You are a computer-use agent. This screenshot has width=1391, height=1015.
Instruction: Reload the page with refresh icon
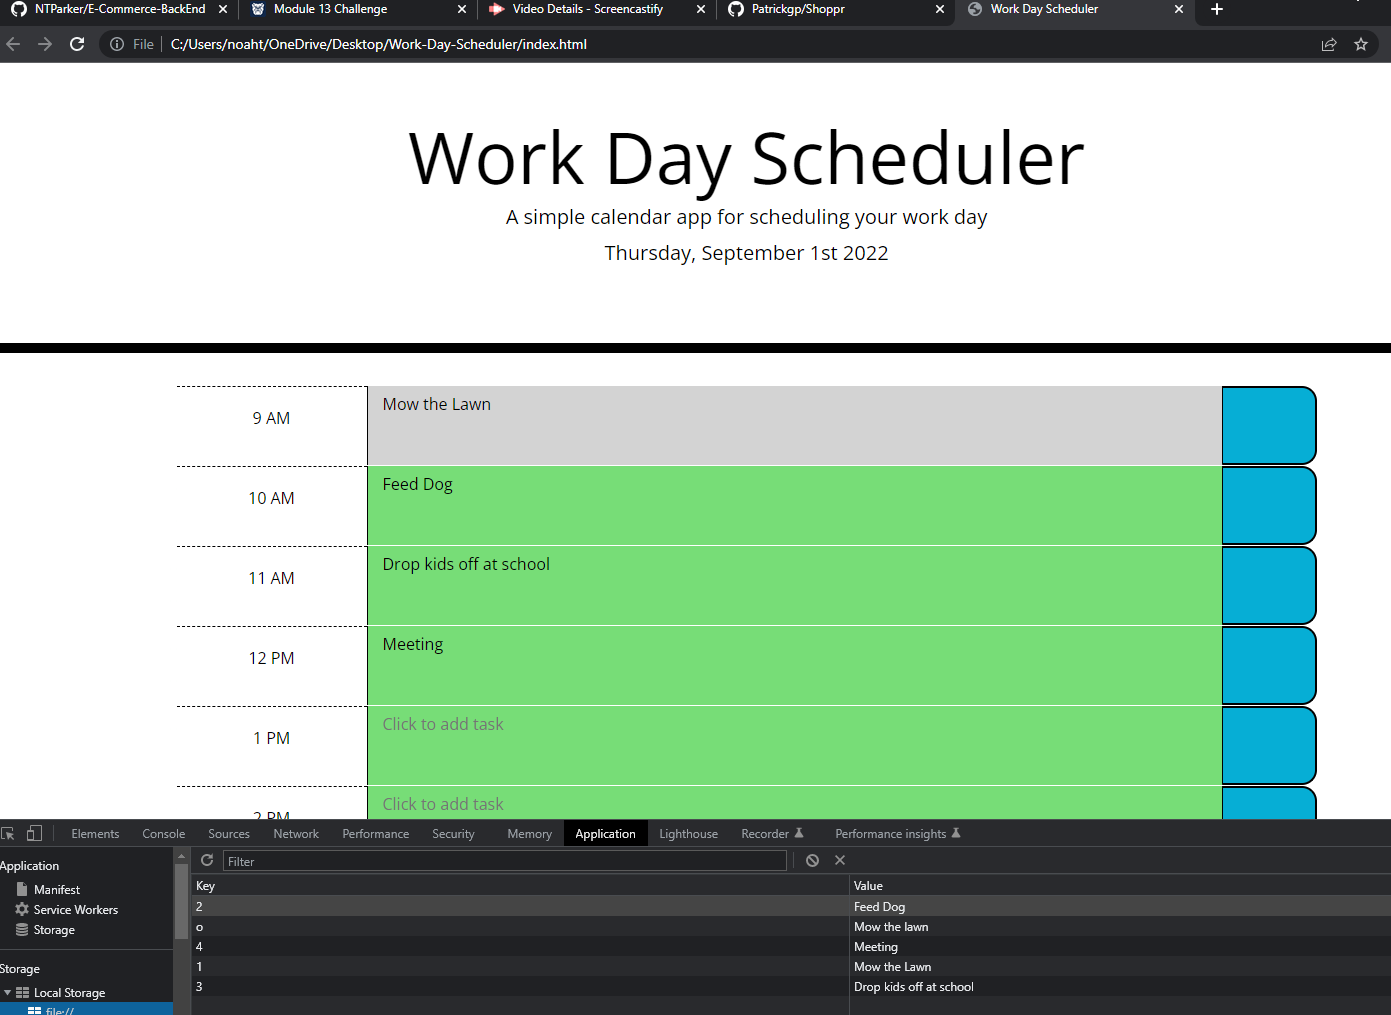coord(77,44)
